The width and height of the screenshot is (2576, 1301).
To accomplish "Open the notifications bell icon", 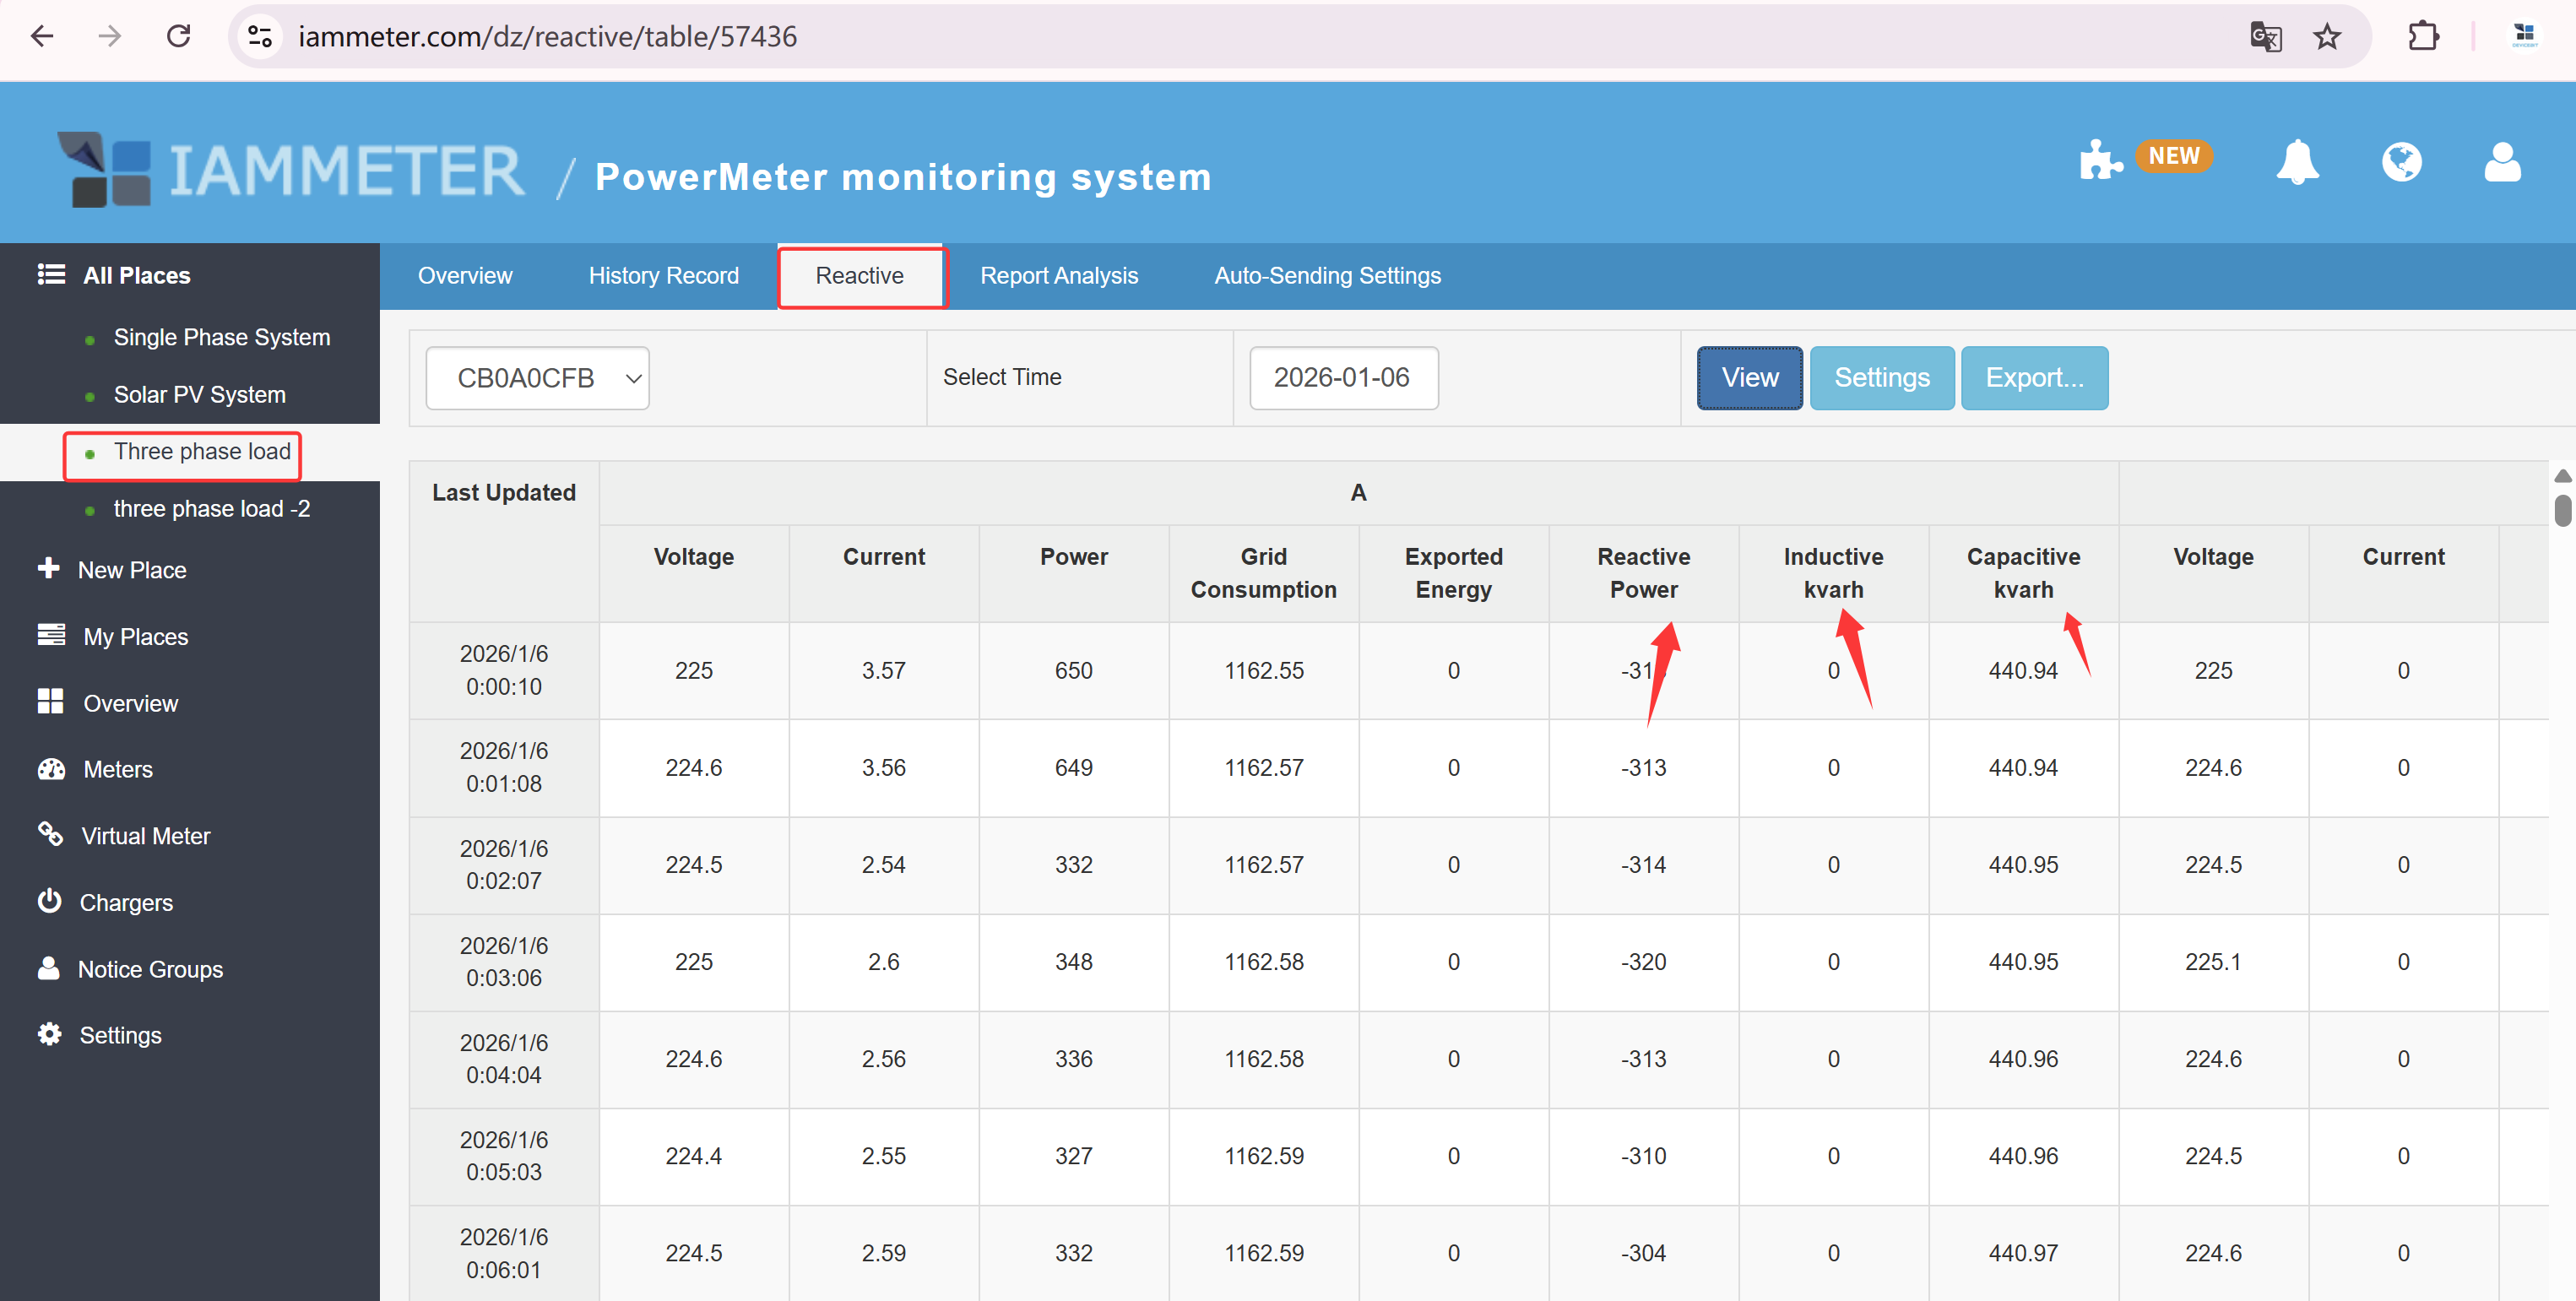I will click(x=2298, y=162).
